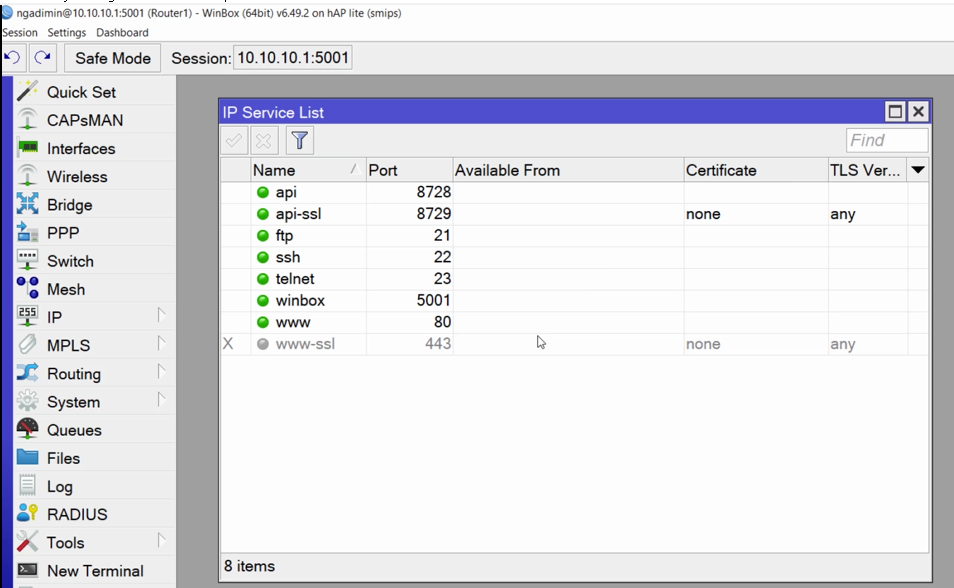954x588 pixels.
Task: Sort by TLS Version column header
Action: [868, 170]
